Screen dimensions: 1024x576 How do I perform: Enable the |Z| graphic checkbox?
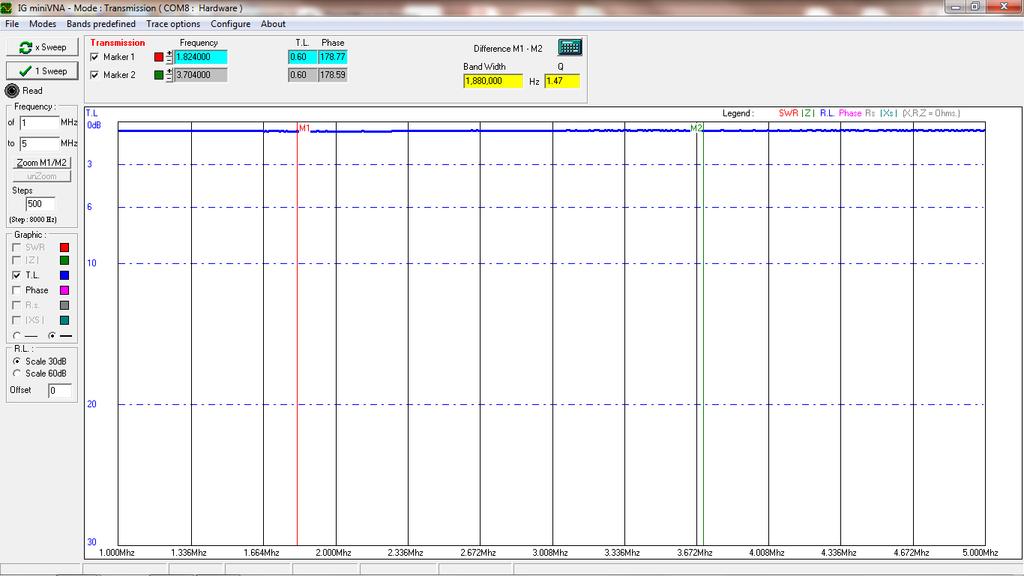pos(16,261)
